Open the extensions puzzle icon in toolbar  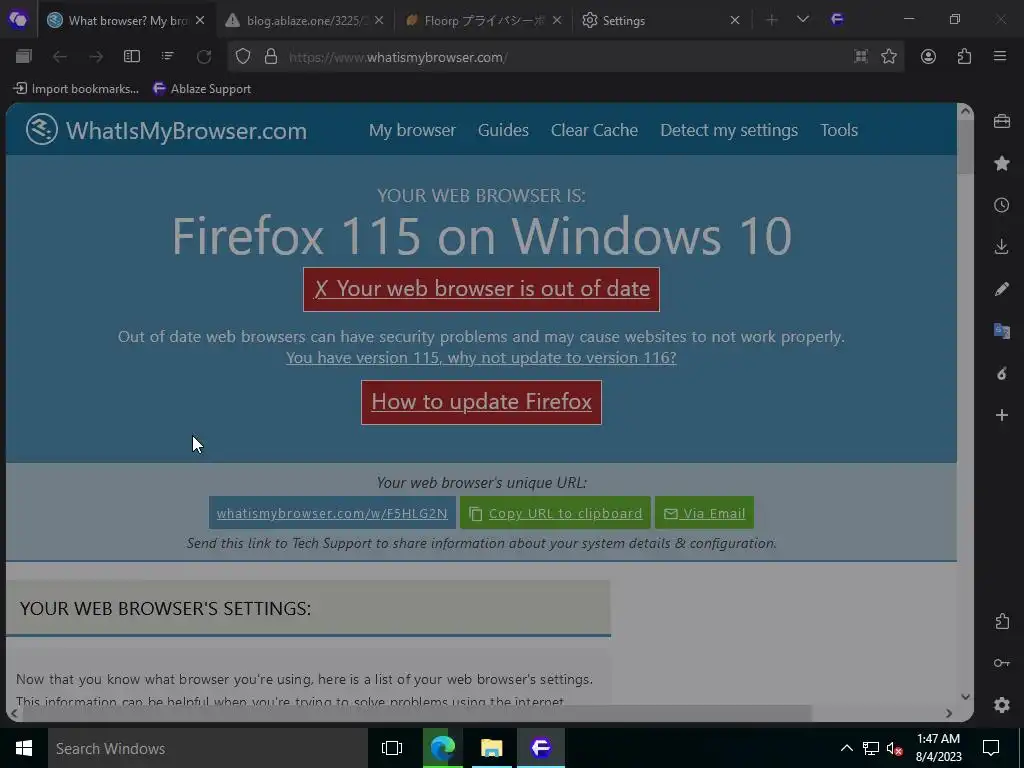pos(964,56)
